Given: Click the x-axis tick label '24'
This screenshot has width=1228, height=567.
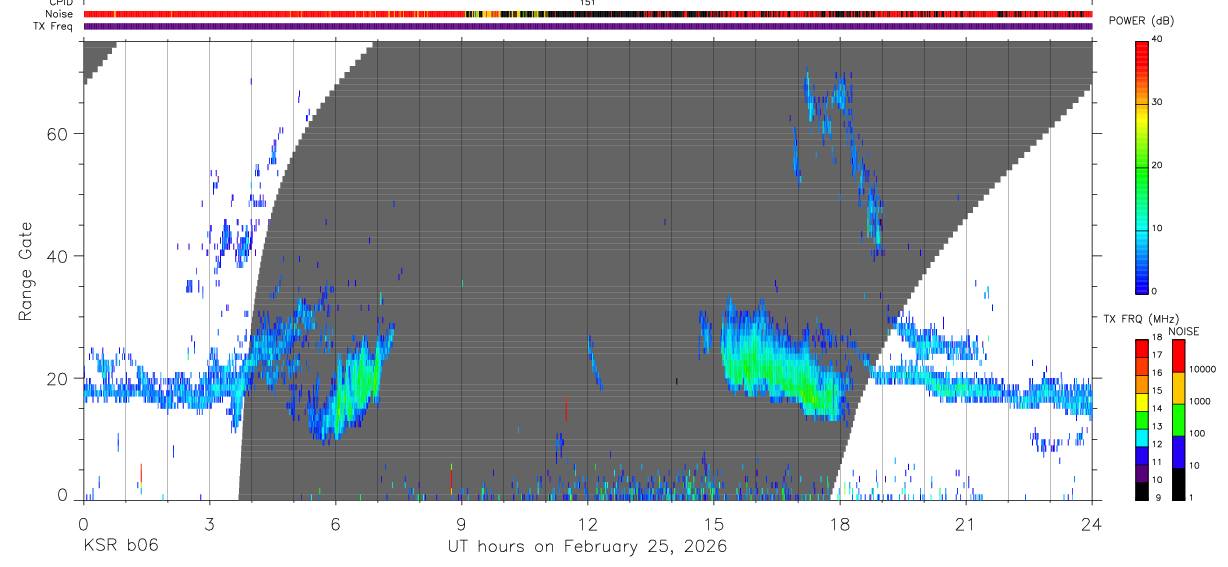Looking at the screenshot, I should click(1092, 524).
